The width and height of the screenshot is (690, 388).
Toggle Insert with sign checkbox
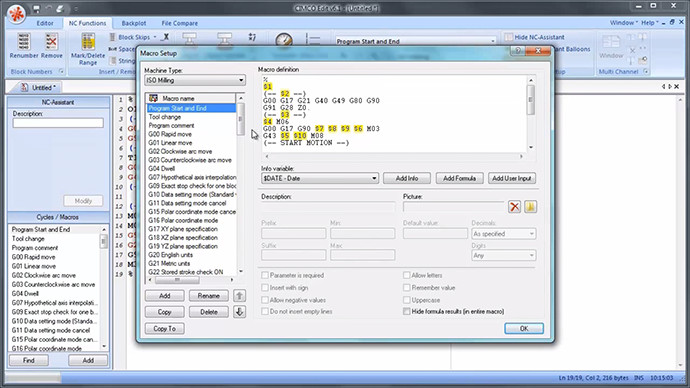(265, 287)
